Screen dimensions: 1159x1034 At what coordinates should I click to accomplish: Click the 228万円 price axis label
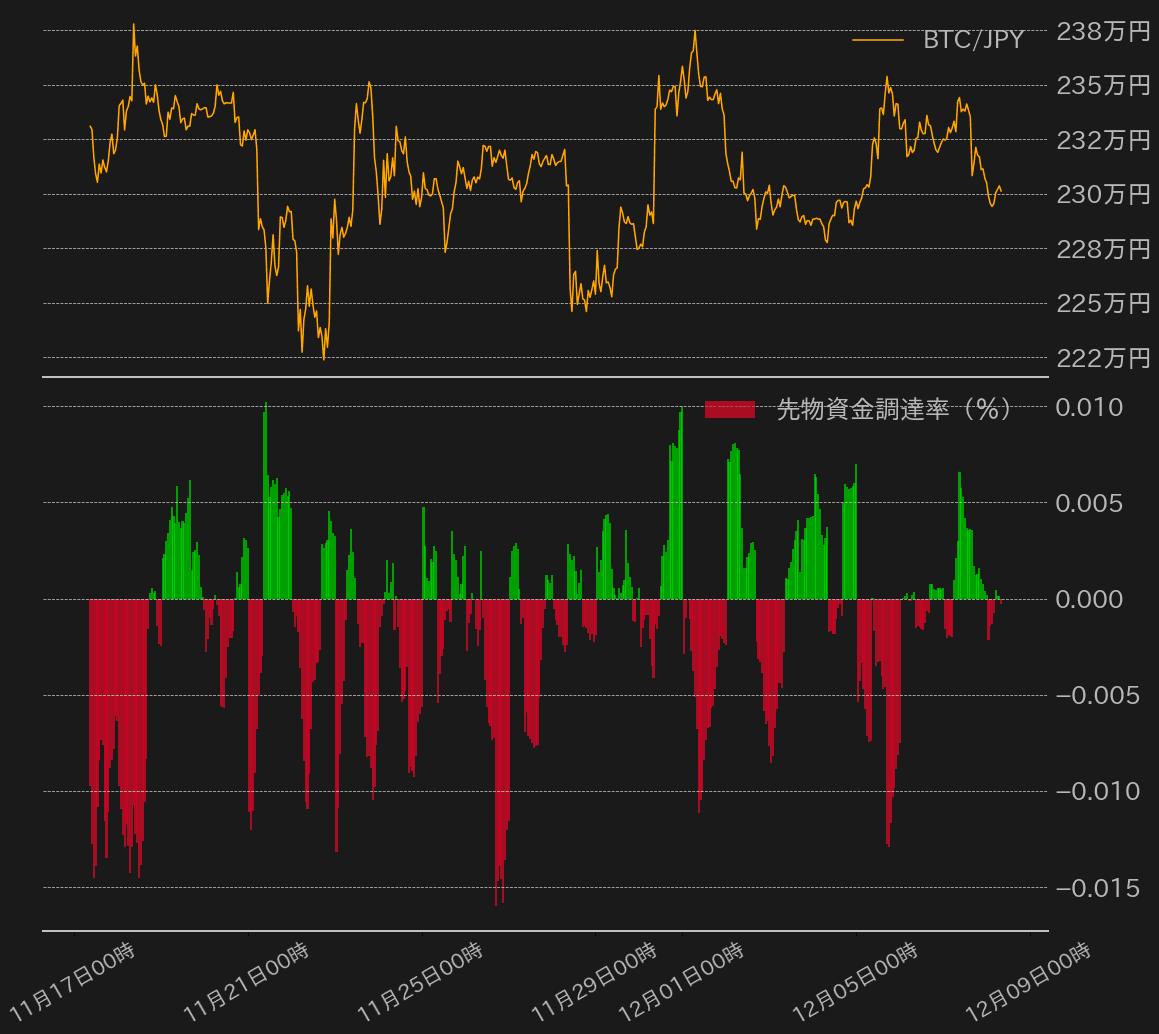(x=1103, y=249)
